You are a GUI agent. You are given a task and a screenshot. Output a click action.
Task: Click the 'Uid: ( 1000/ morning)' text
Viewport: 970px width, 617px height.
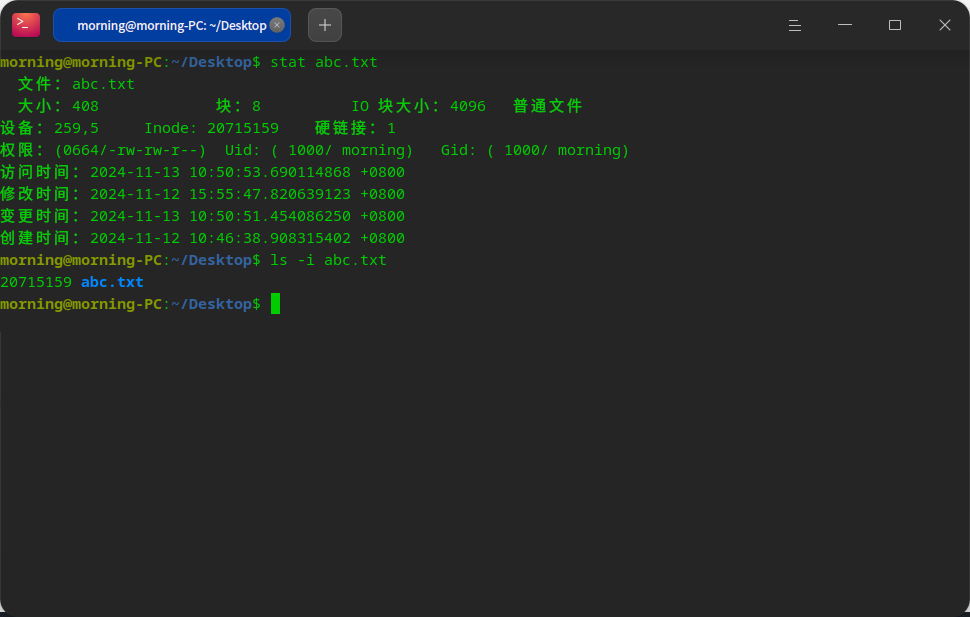click(319, 150)
